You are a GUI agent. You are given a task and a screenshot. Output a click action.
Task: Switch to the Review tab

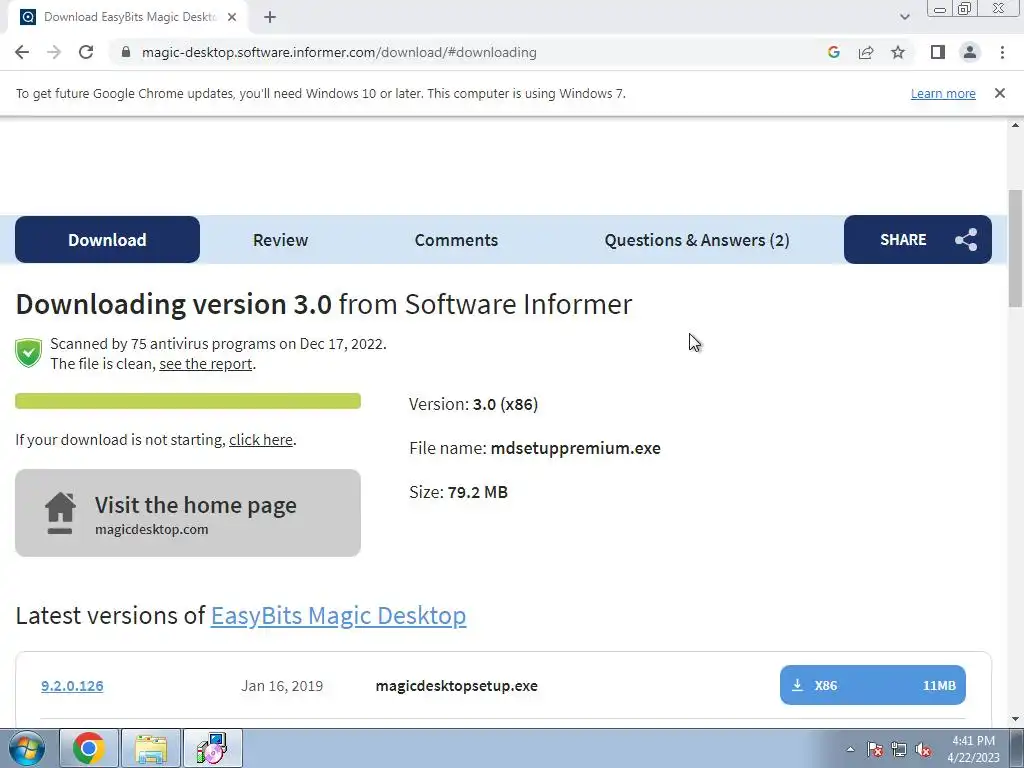point(280,240)
